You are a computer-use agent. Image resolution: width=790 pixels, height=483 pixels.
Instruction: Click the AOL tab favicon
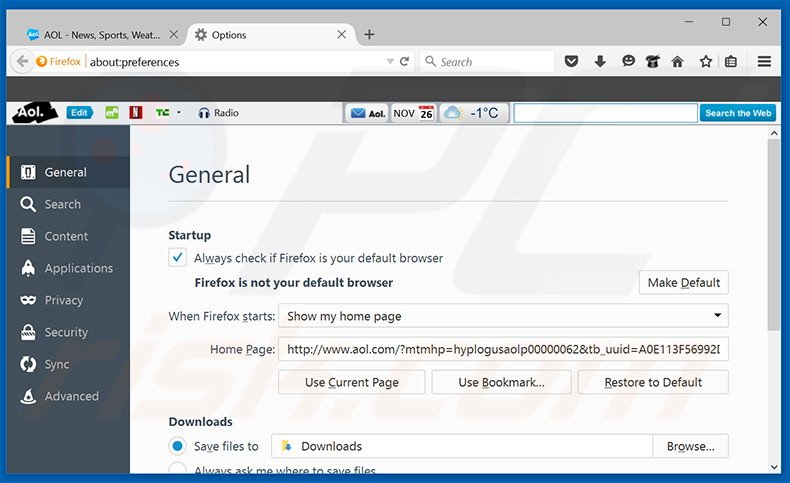click(x=33, y=35)
